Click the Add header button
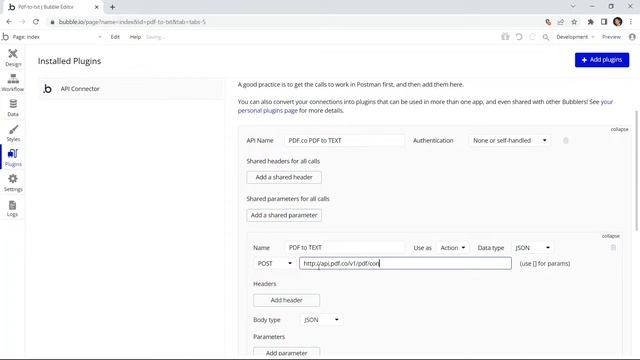 [x=286, y=300]
